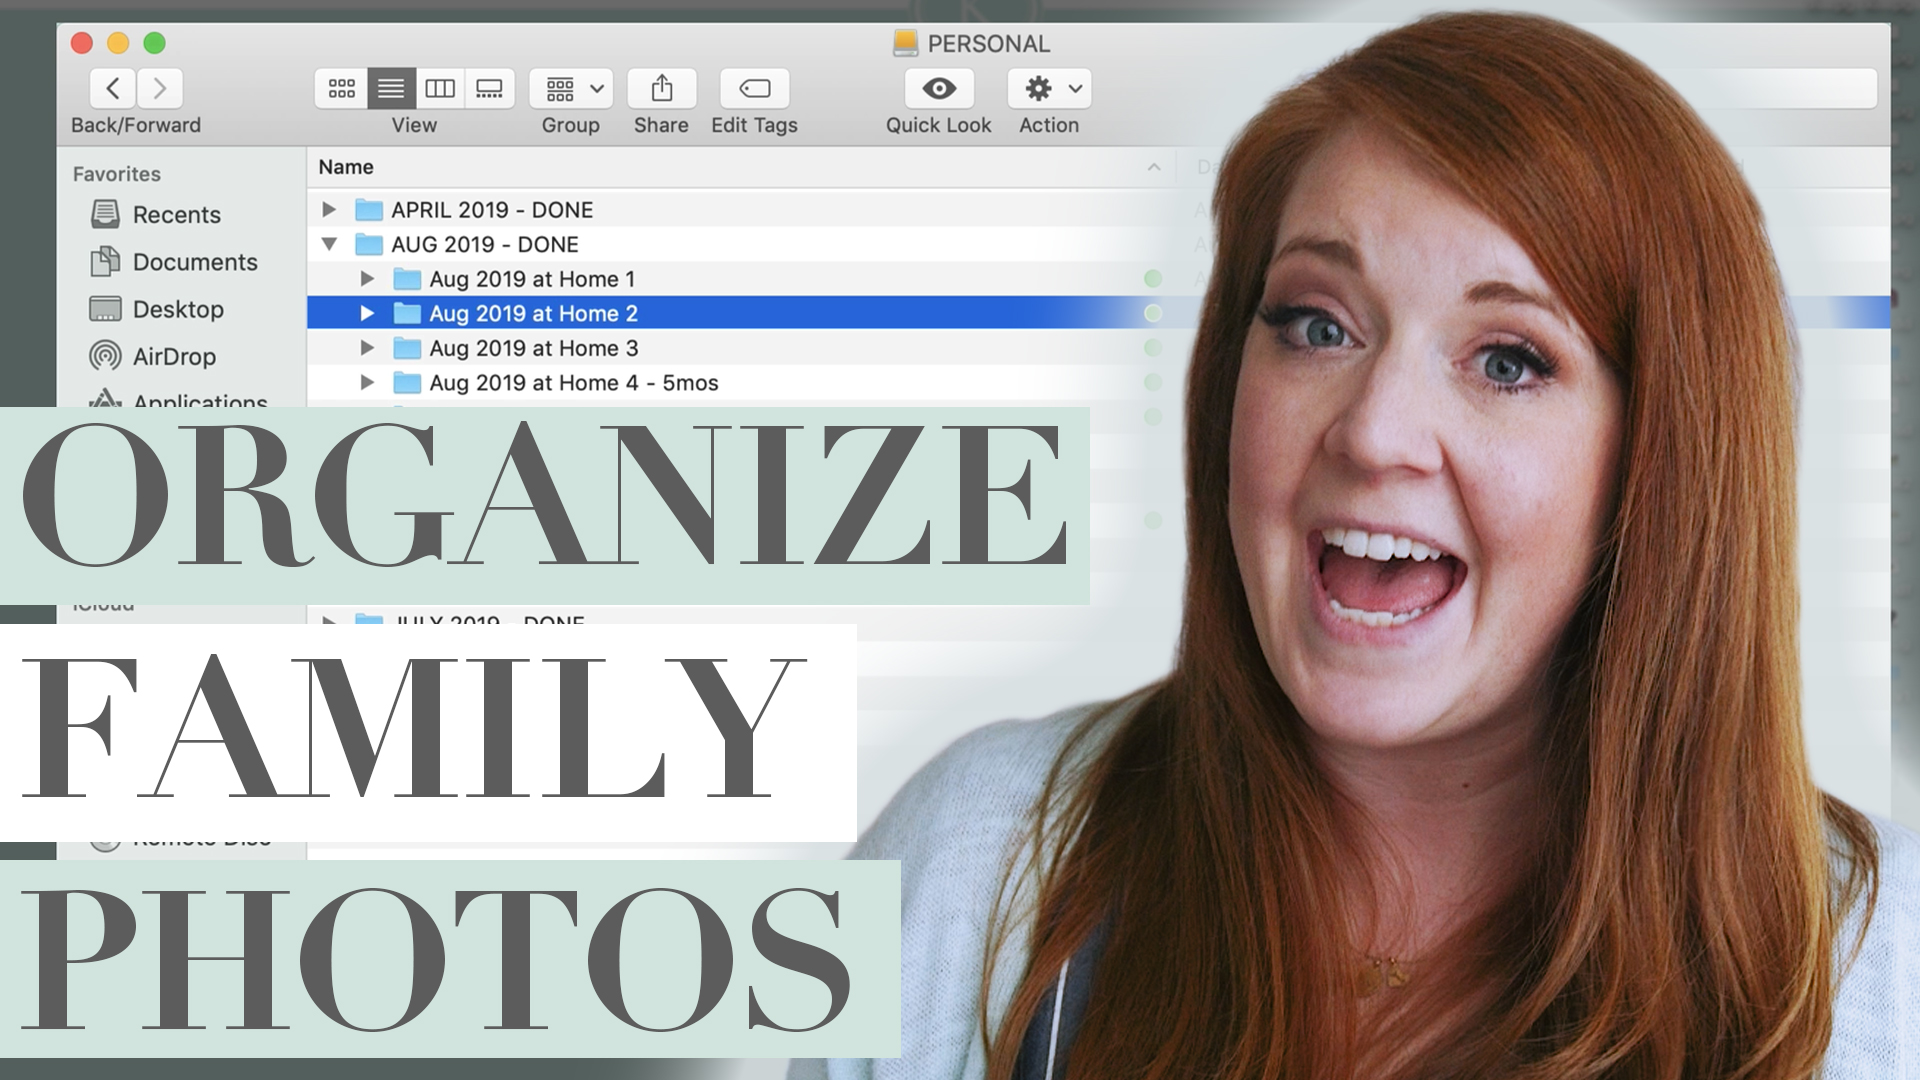Open Recents in the sidebar

click(x=155, y=214)
